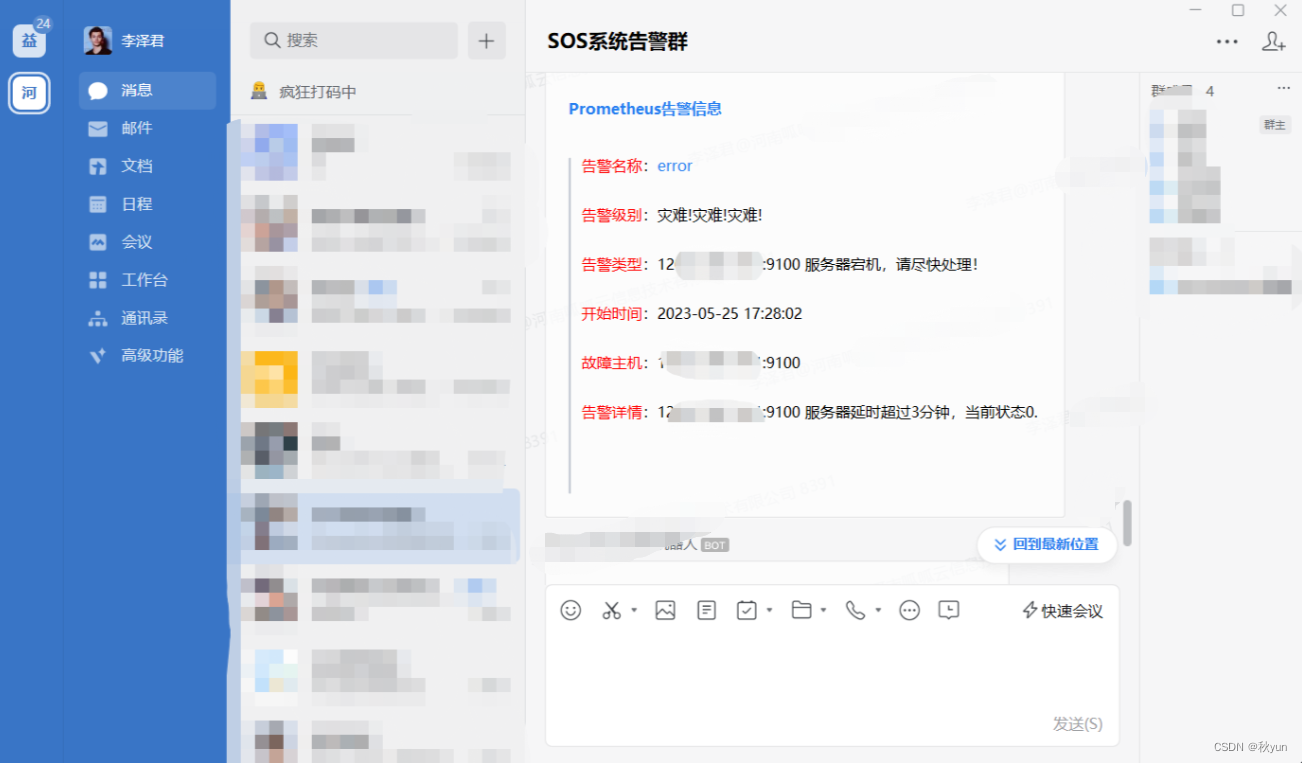Expand the call options dropdown arrow
This screenshot has width=1302, height=763.
click(878, 610)
